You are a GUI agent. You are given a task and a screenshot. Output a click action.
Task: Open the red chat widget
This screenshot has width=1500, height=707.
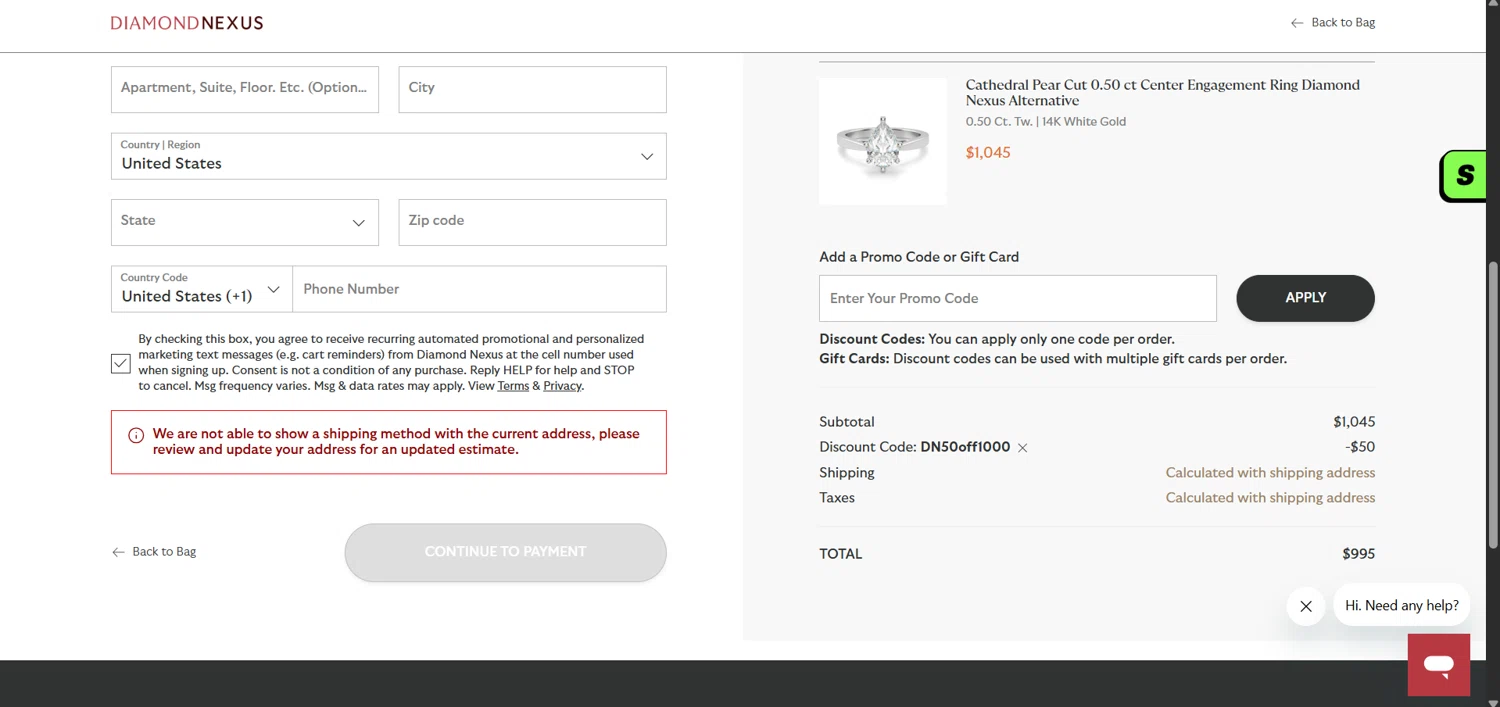coord(1438,664)
